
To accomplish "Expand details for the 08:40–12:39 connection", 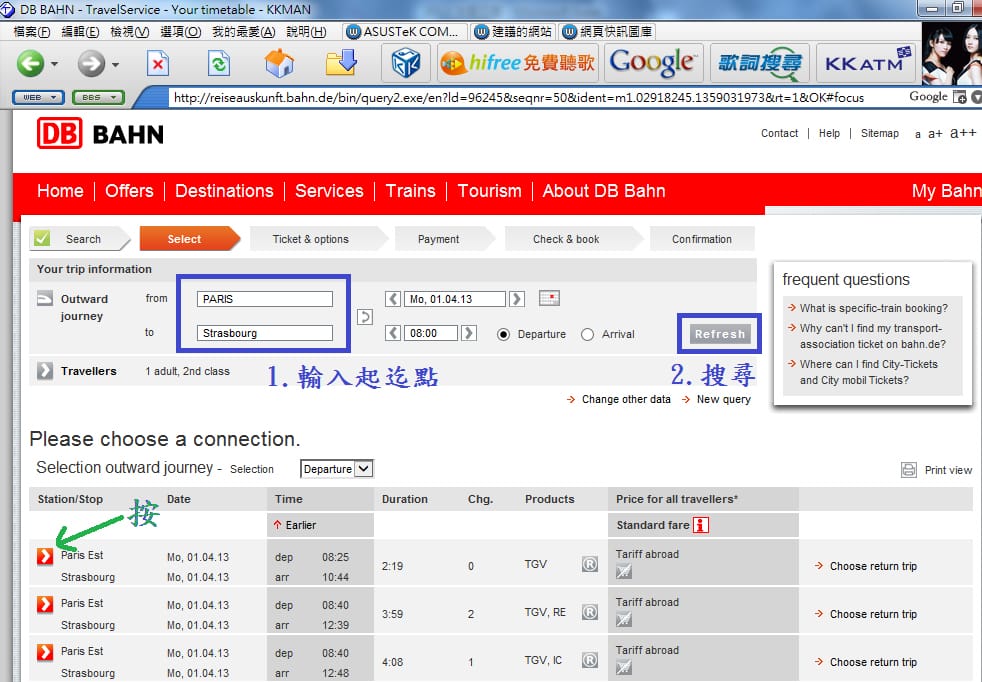I will pyautogui.click(x=44, y=604).
